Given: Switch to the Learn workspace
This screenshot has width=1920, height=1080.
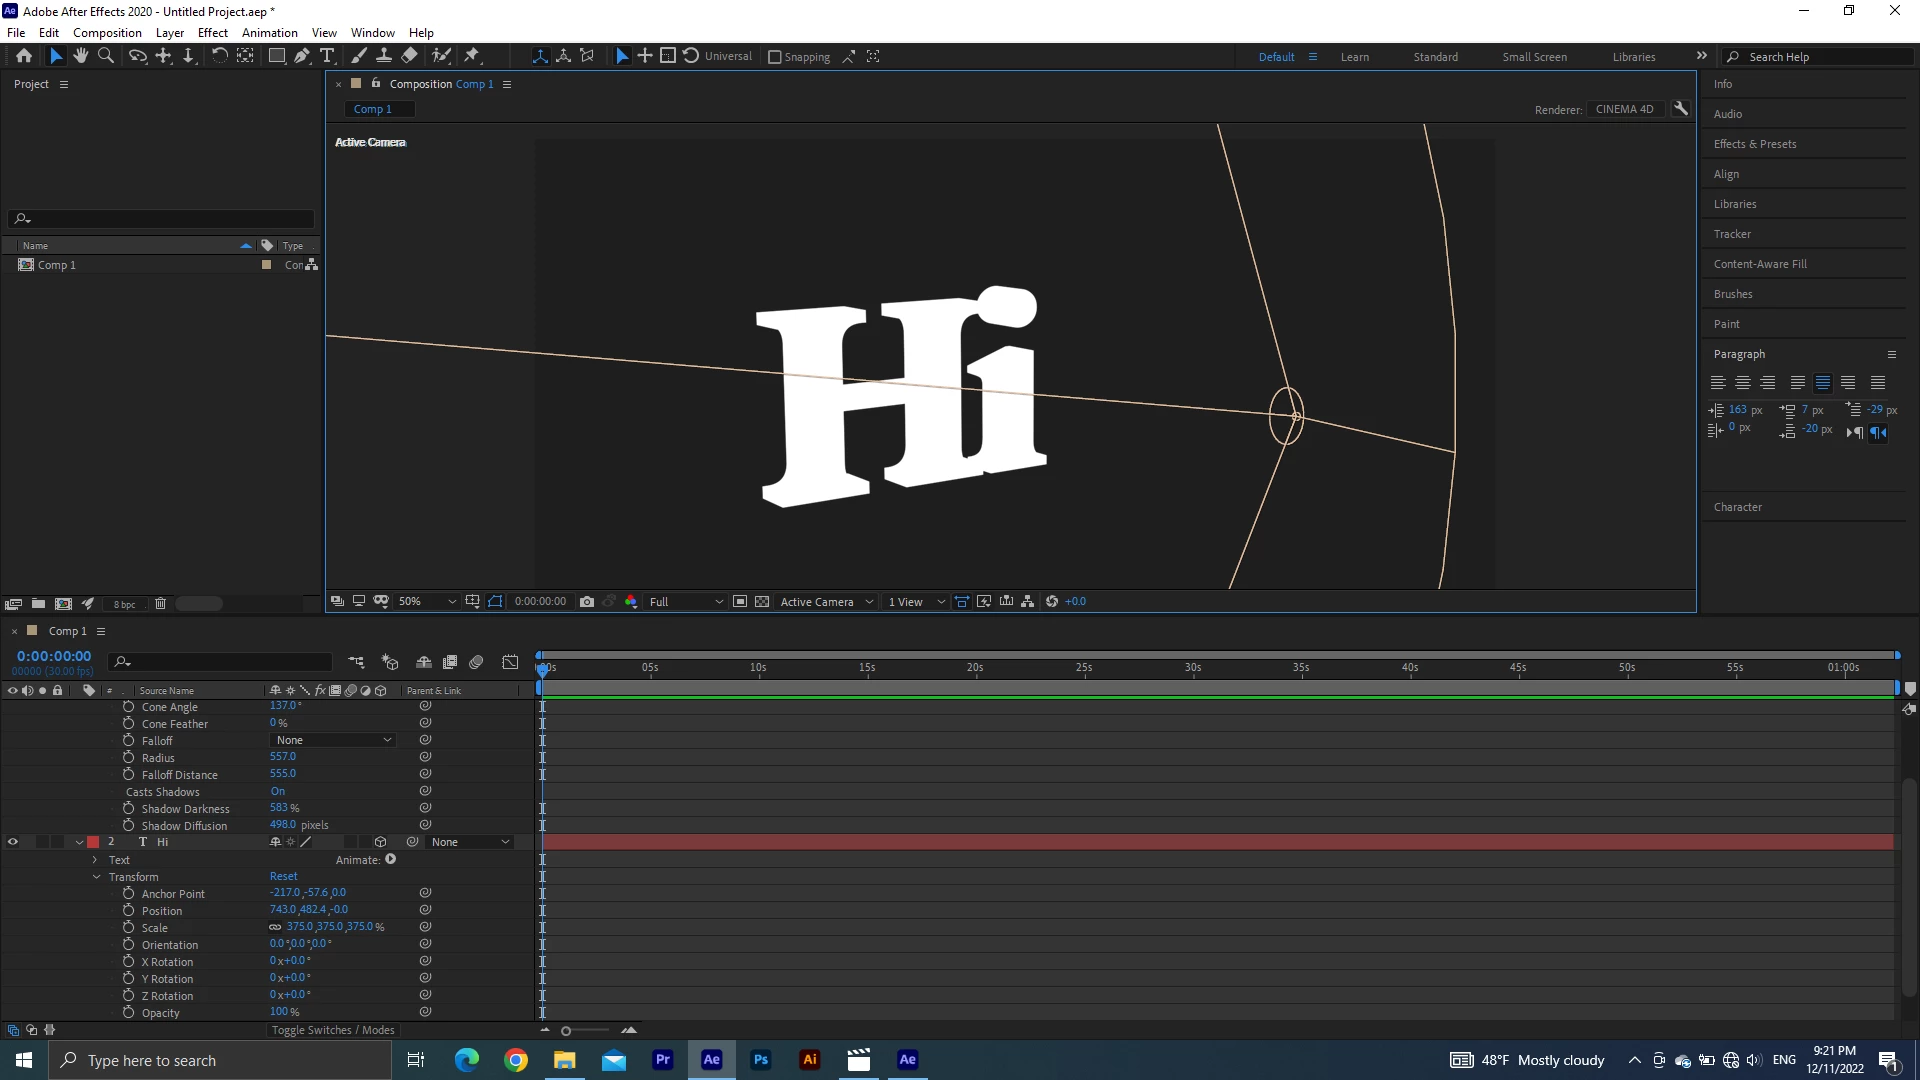Looking at the screenshot, I should click(1354, 57).
